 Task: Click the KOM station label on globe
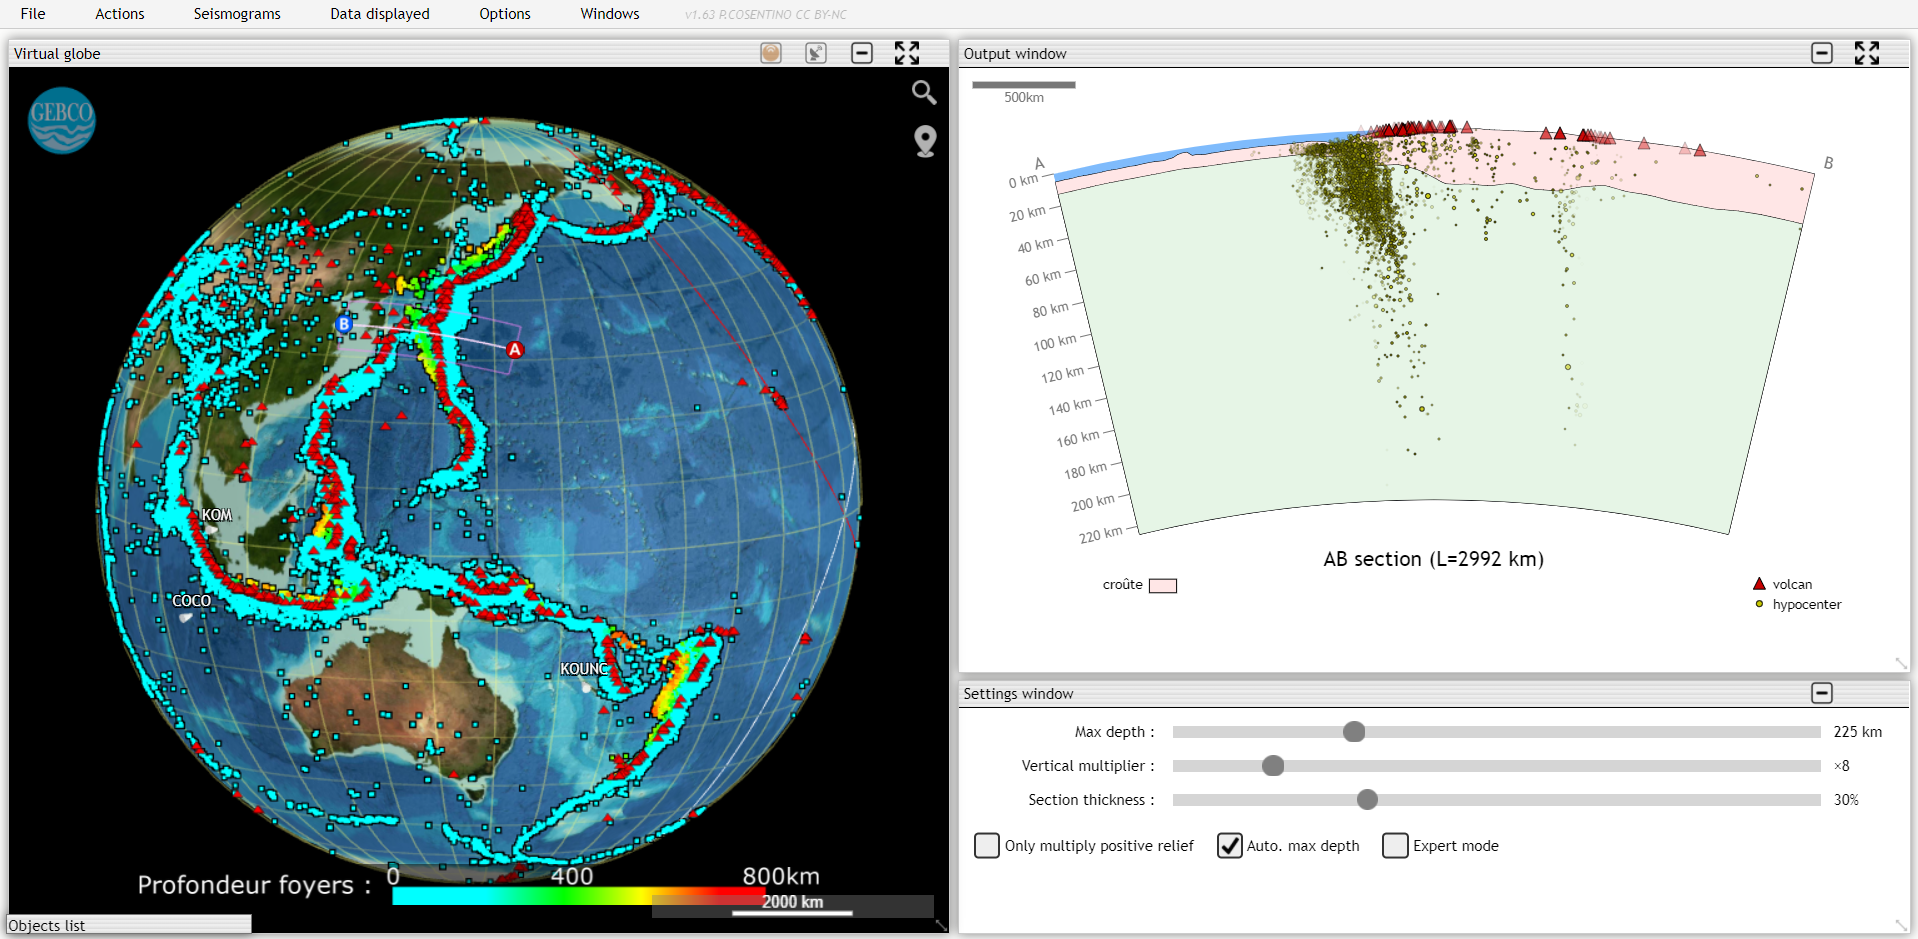pos(217,515)
